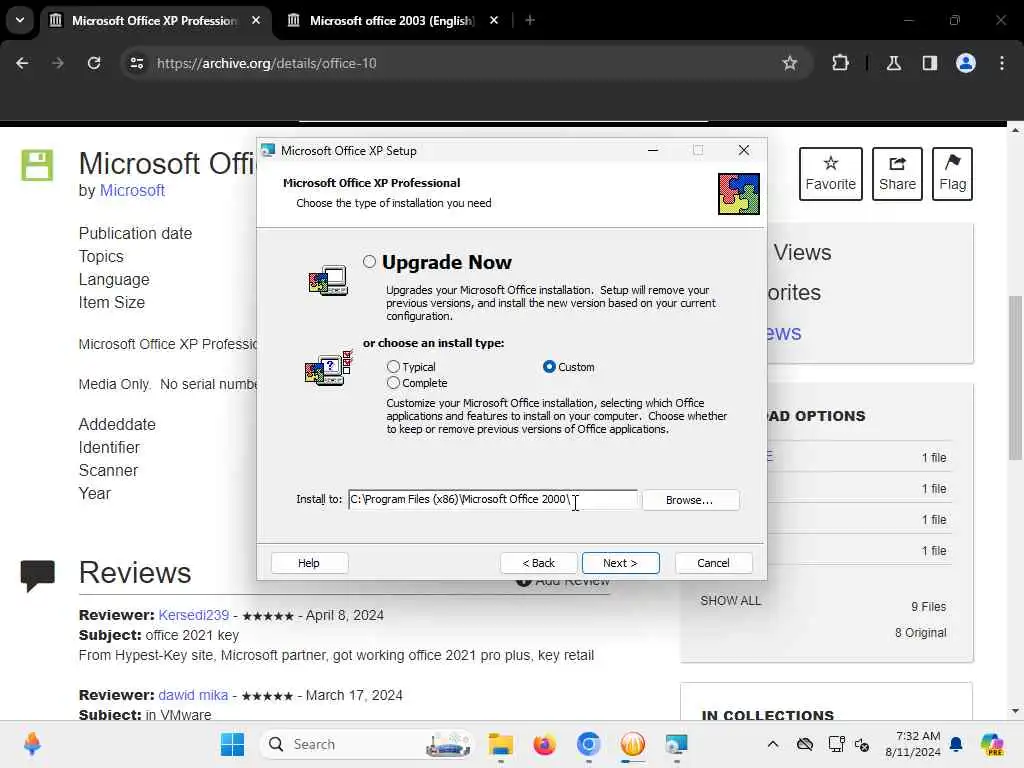Click the Office puzzle logo in Setup
The image size is (1024, 768).
click(739, 194)
